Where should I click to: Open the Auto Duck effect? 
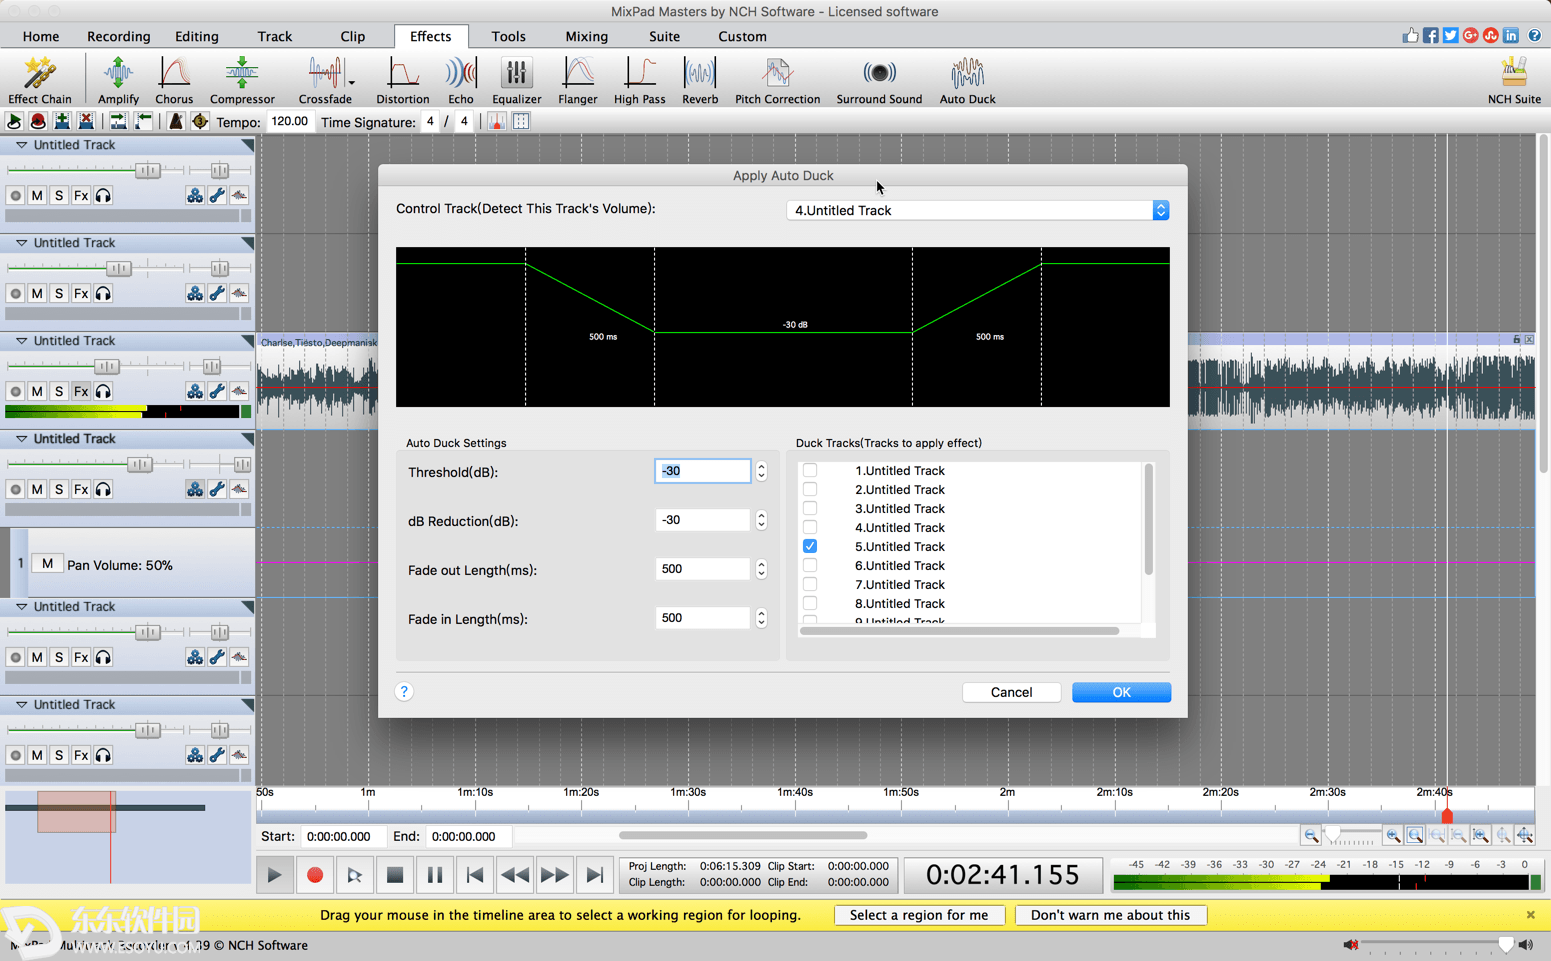967,80
